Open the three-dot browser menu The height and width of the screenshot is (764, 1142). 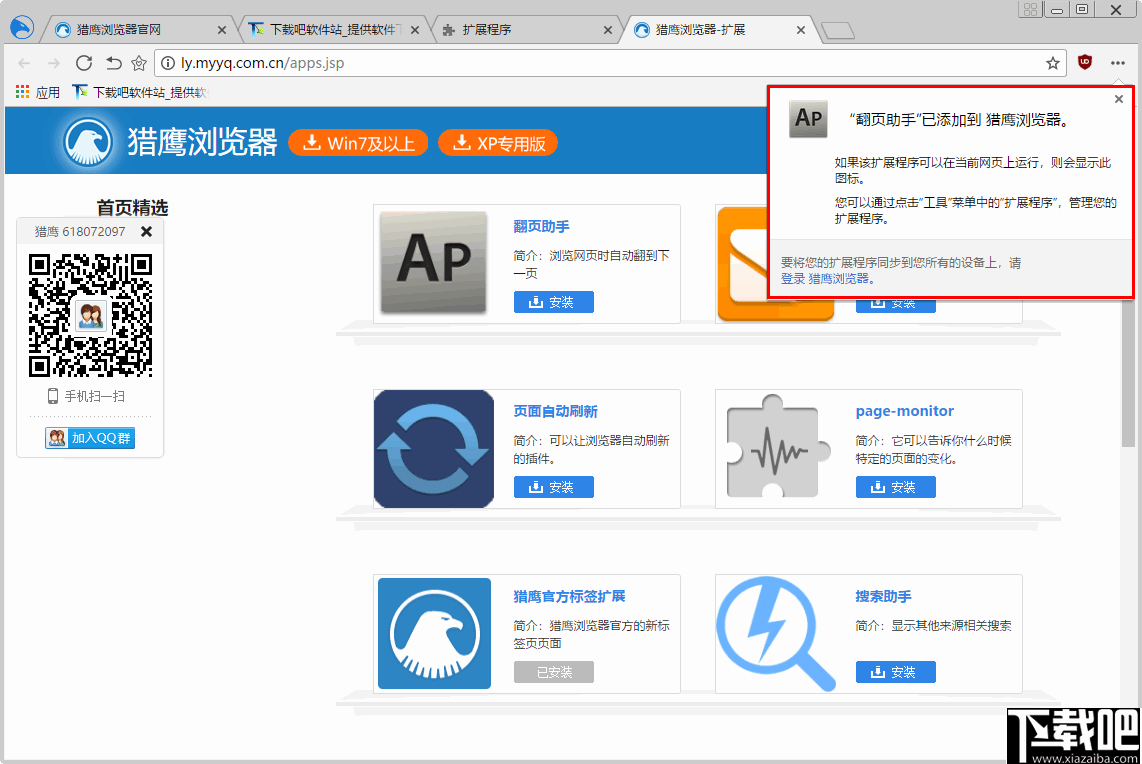1118,63
